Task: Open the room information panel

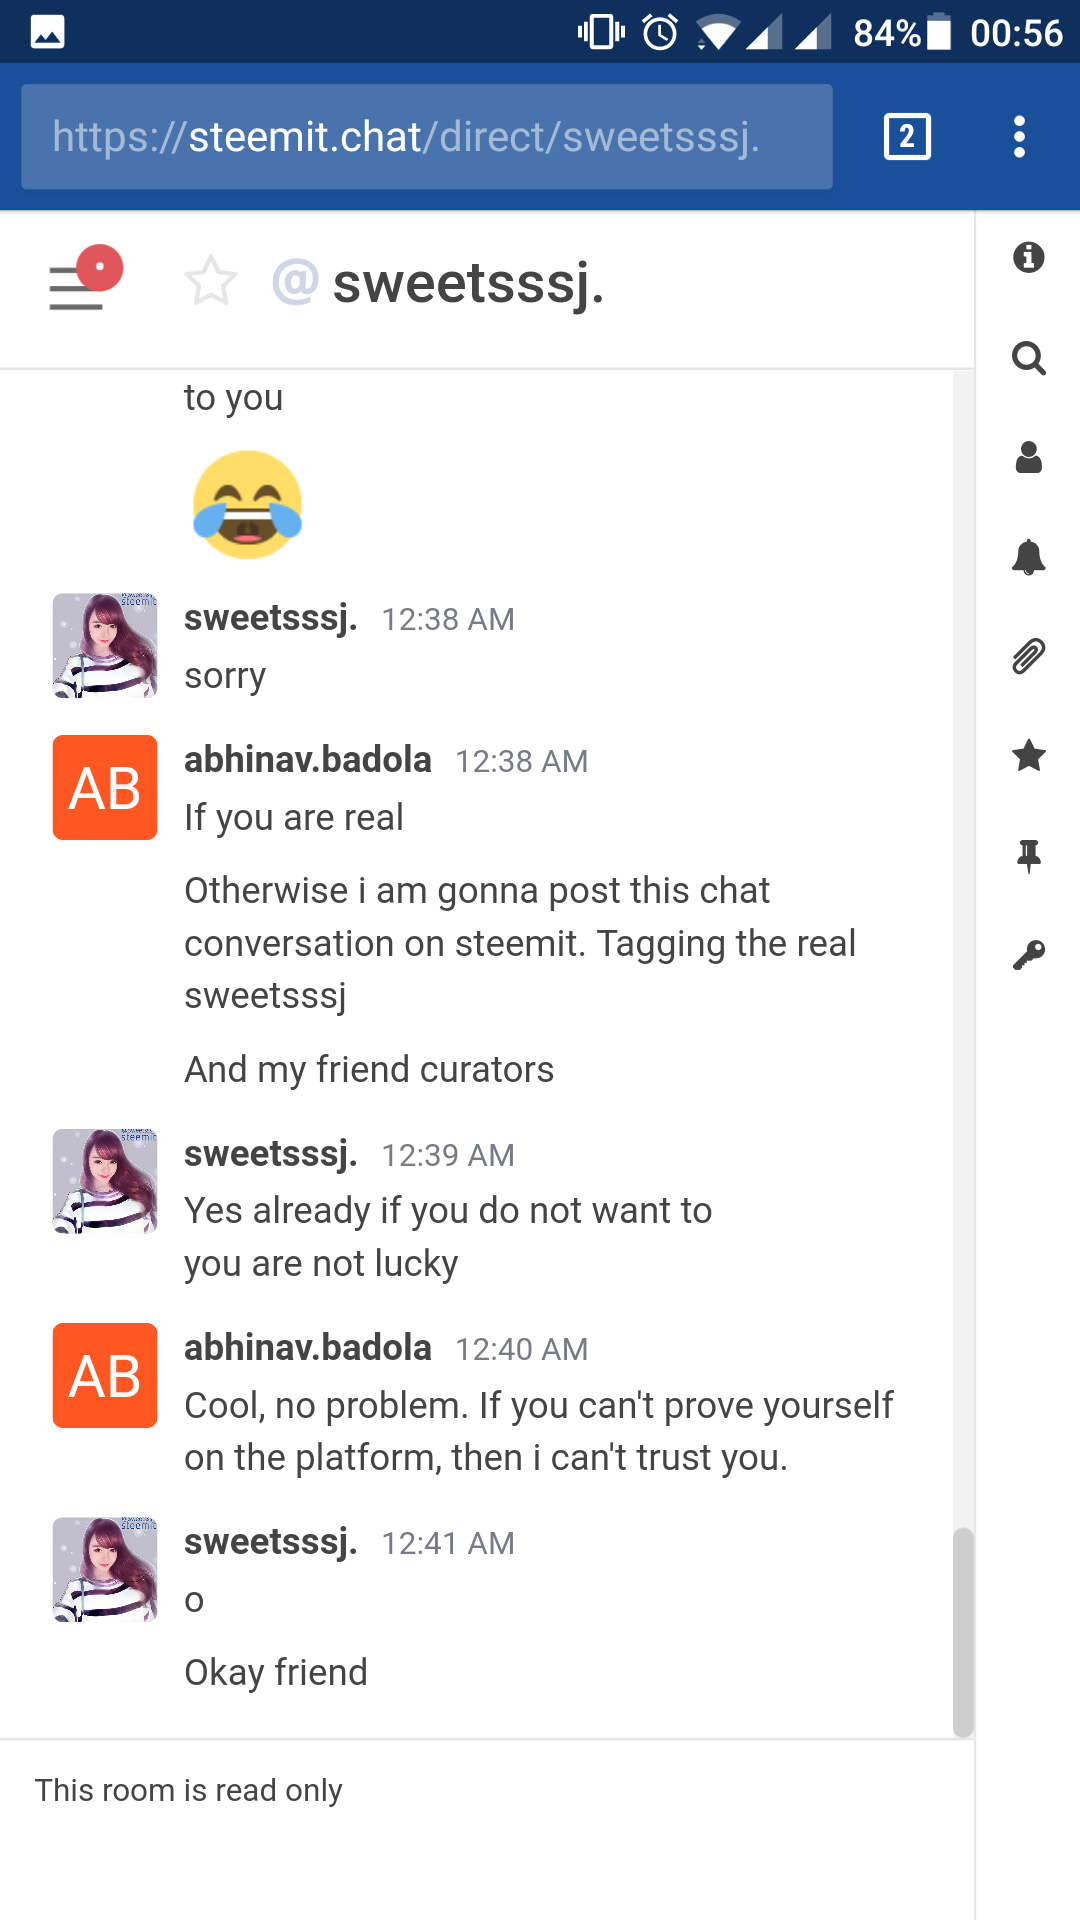Action: tap(1029, 258)
